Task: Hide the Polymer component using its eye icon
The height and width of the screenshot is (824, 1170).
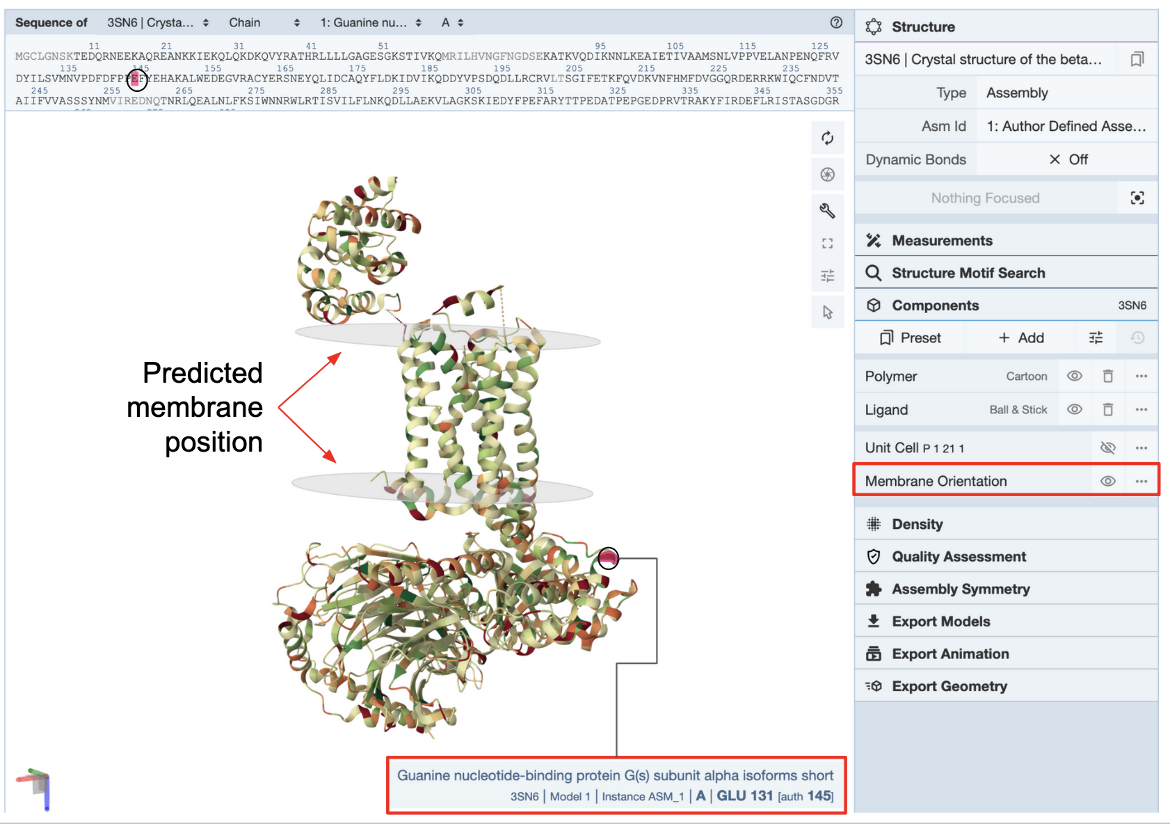Action: point(1075,377)
